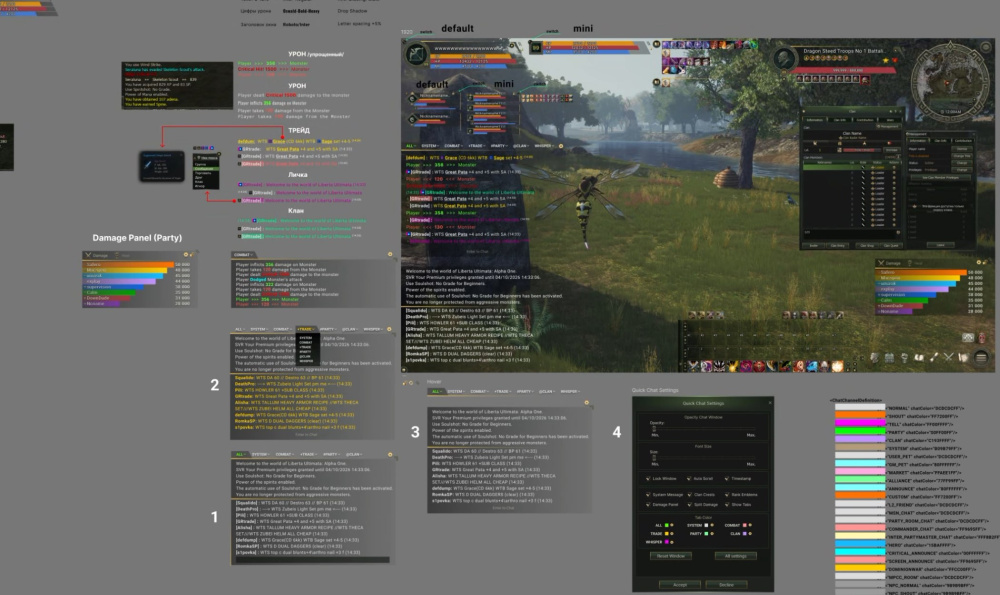Click the player bow portrait icon

tap(416, 55)
